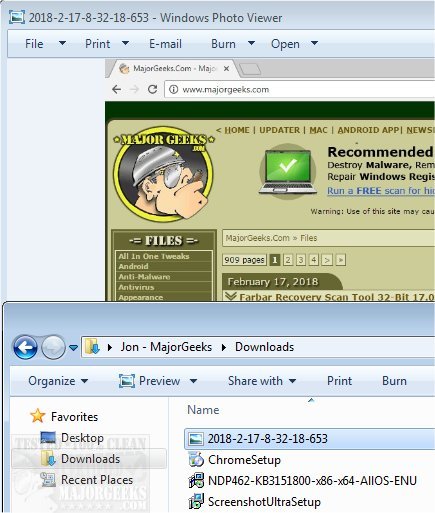Expand the Burn dropdown arrow in Photo Viewer
The width and height of the screenshot is (435, 513).
tap(251, 43)
